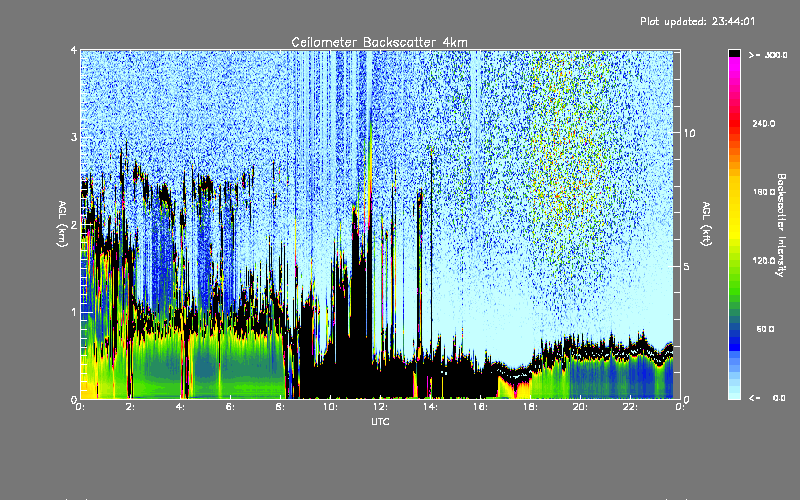Click the '1' km tick on left axis
The height and width of the screenshot is (500, 800).
coord(74,312)
